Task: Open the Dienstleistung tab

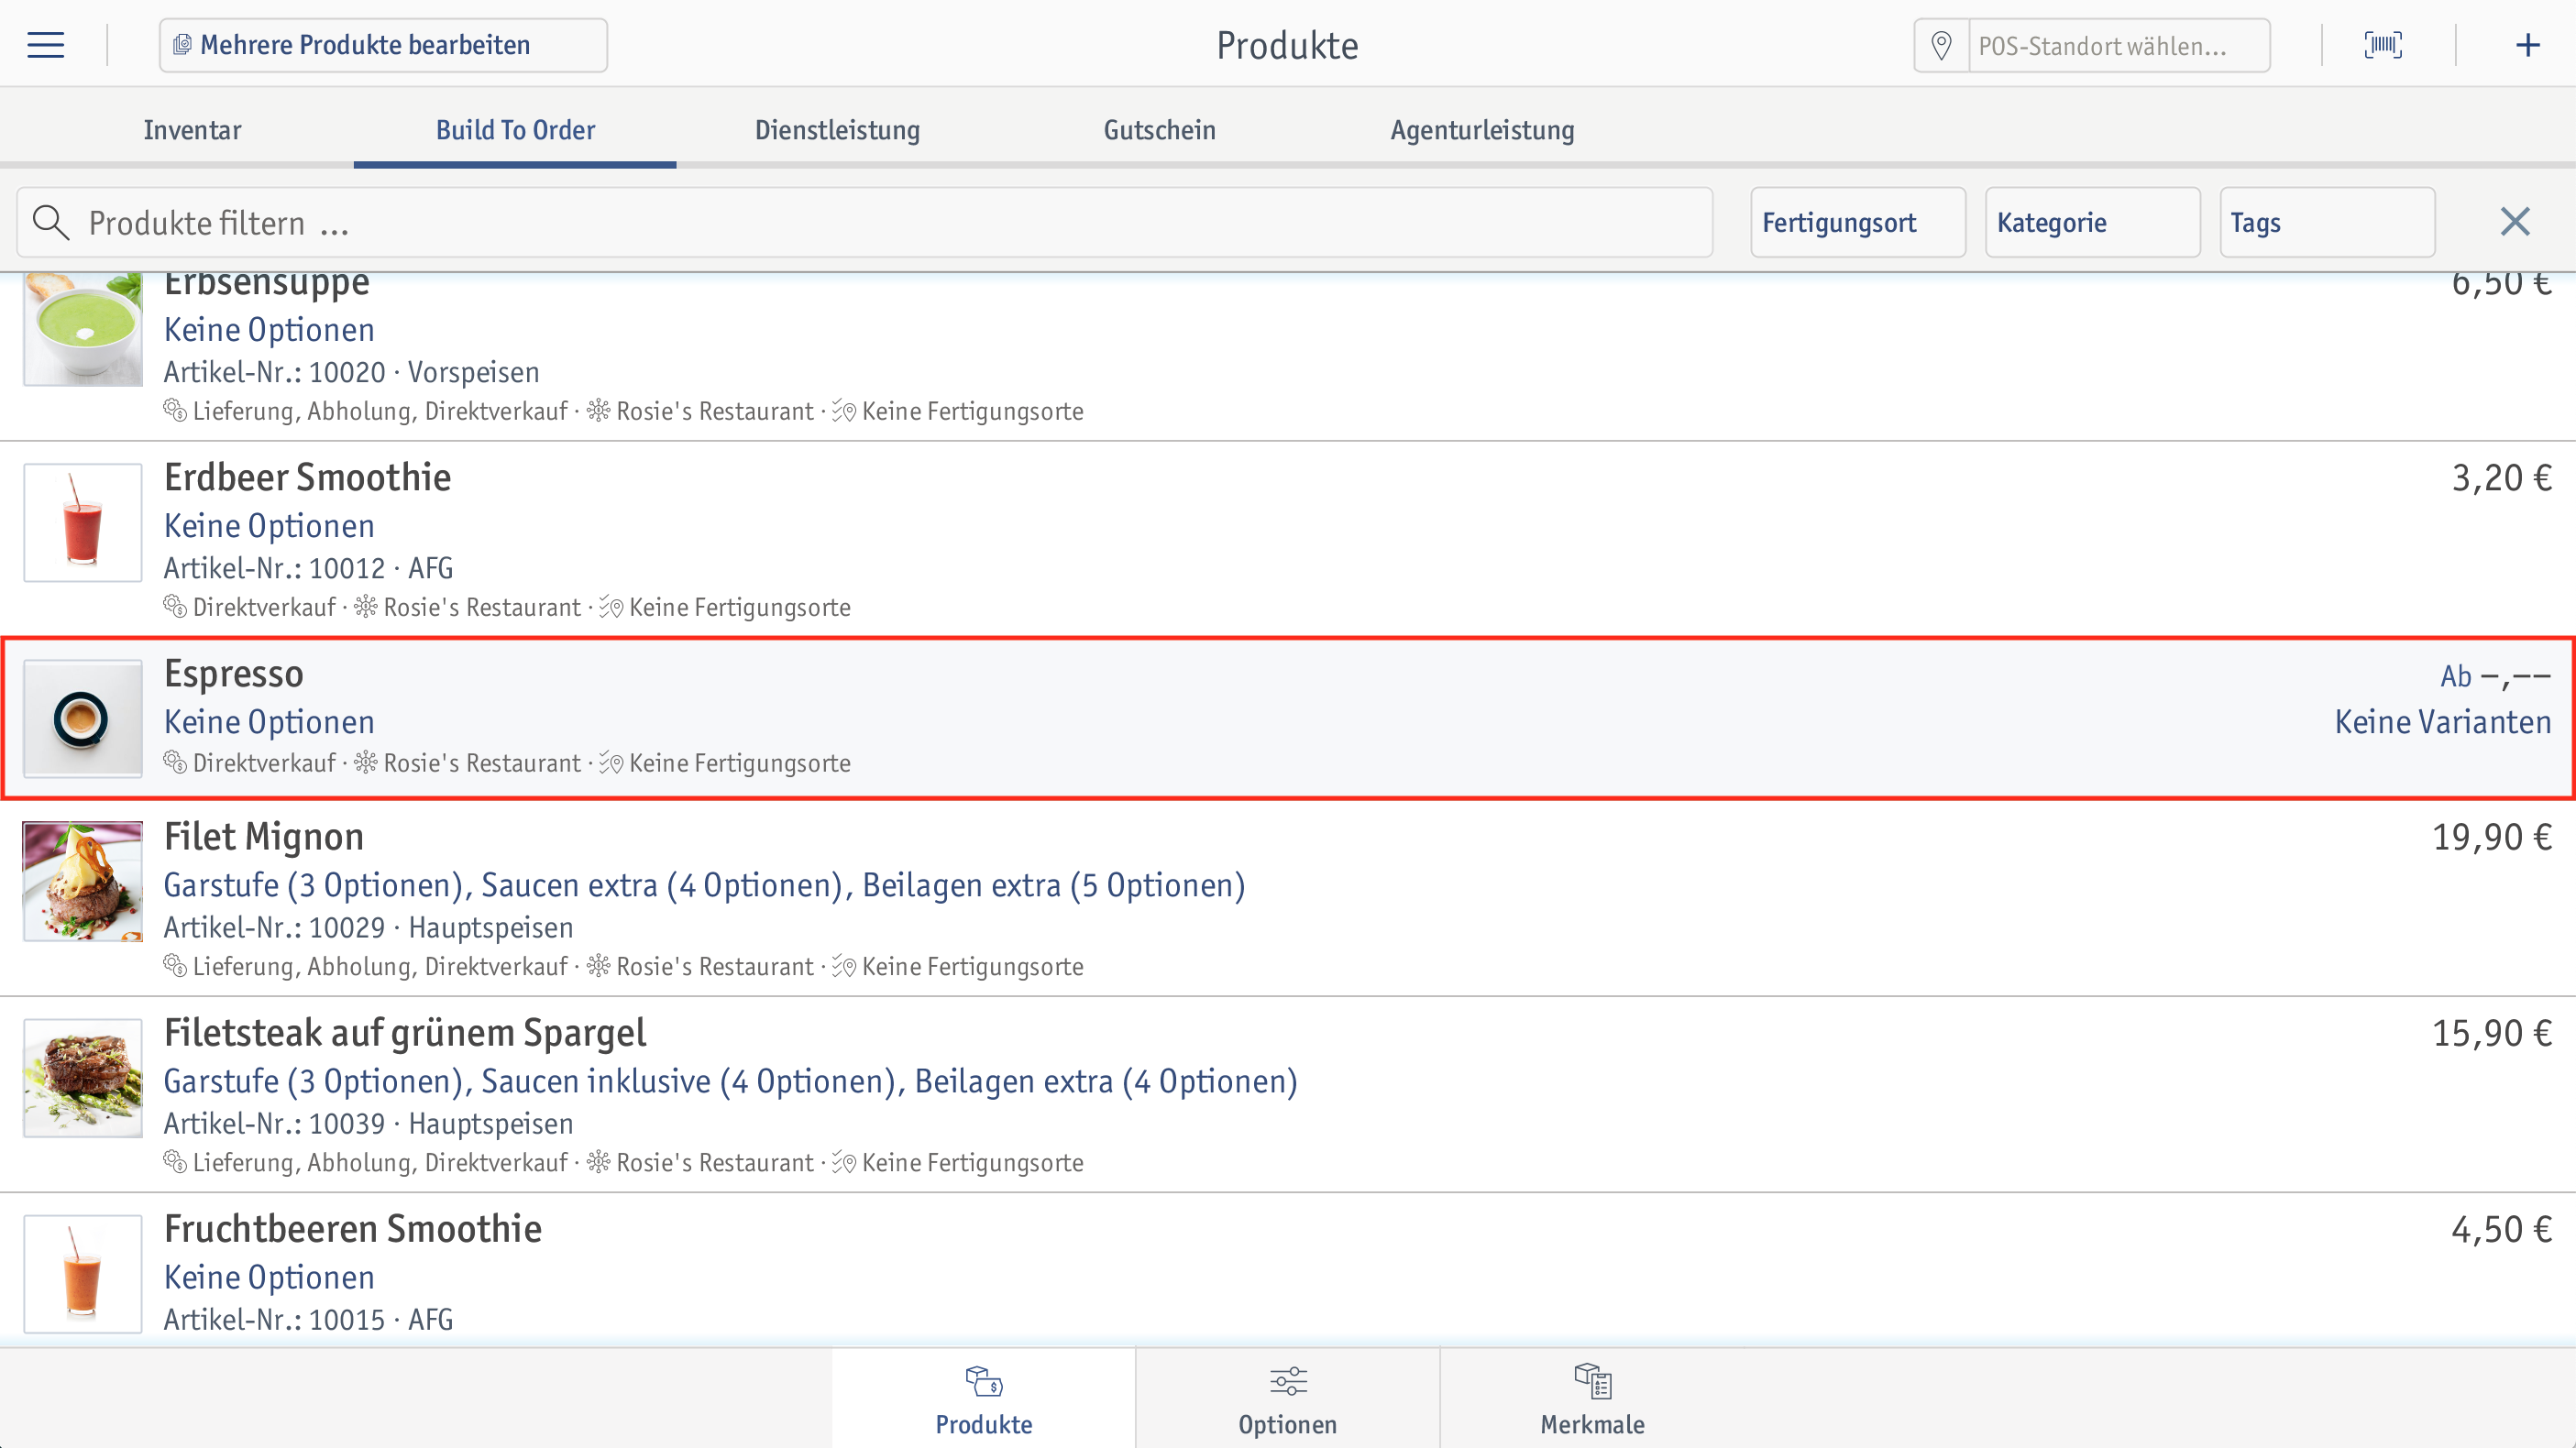Action: pyautogui.click(x=837, y=130)
